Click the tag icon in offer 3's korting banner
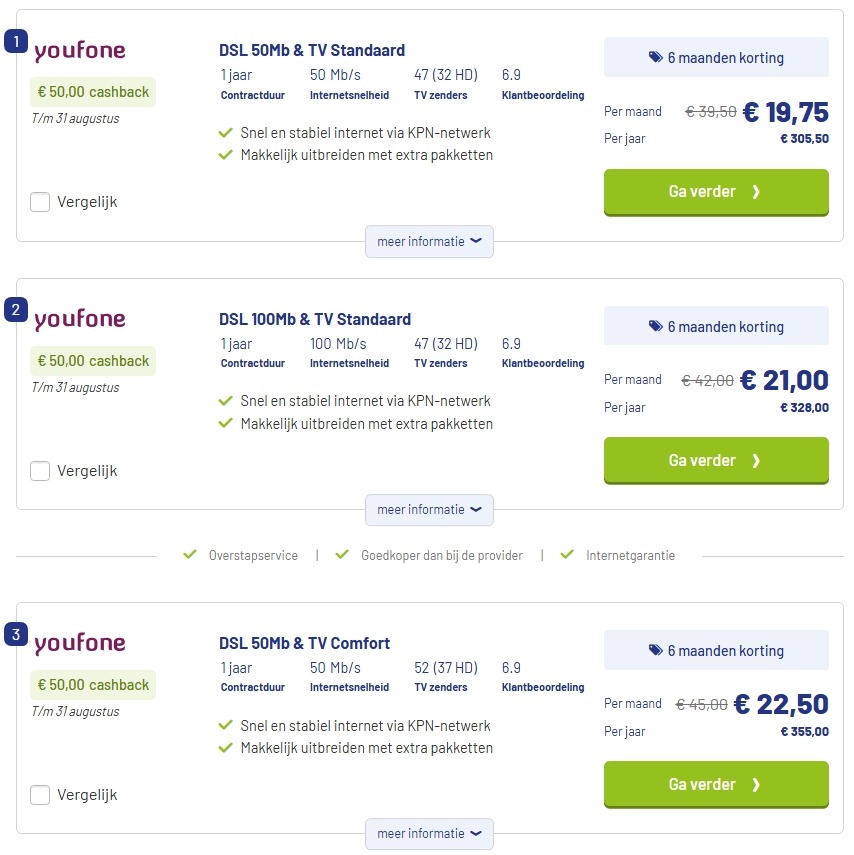The height and width of the screenshot is (855, 854). 655,650
